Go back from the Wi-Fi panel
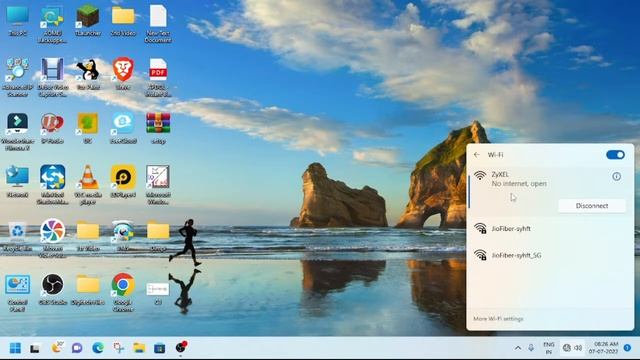 476,155
